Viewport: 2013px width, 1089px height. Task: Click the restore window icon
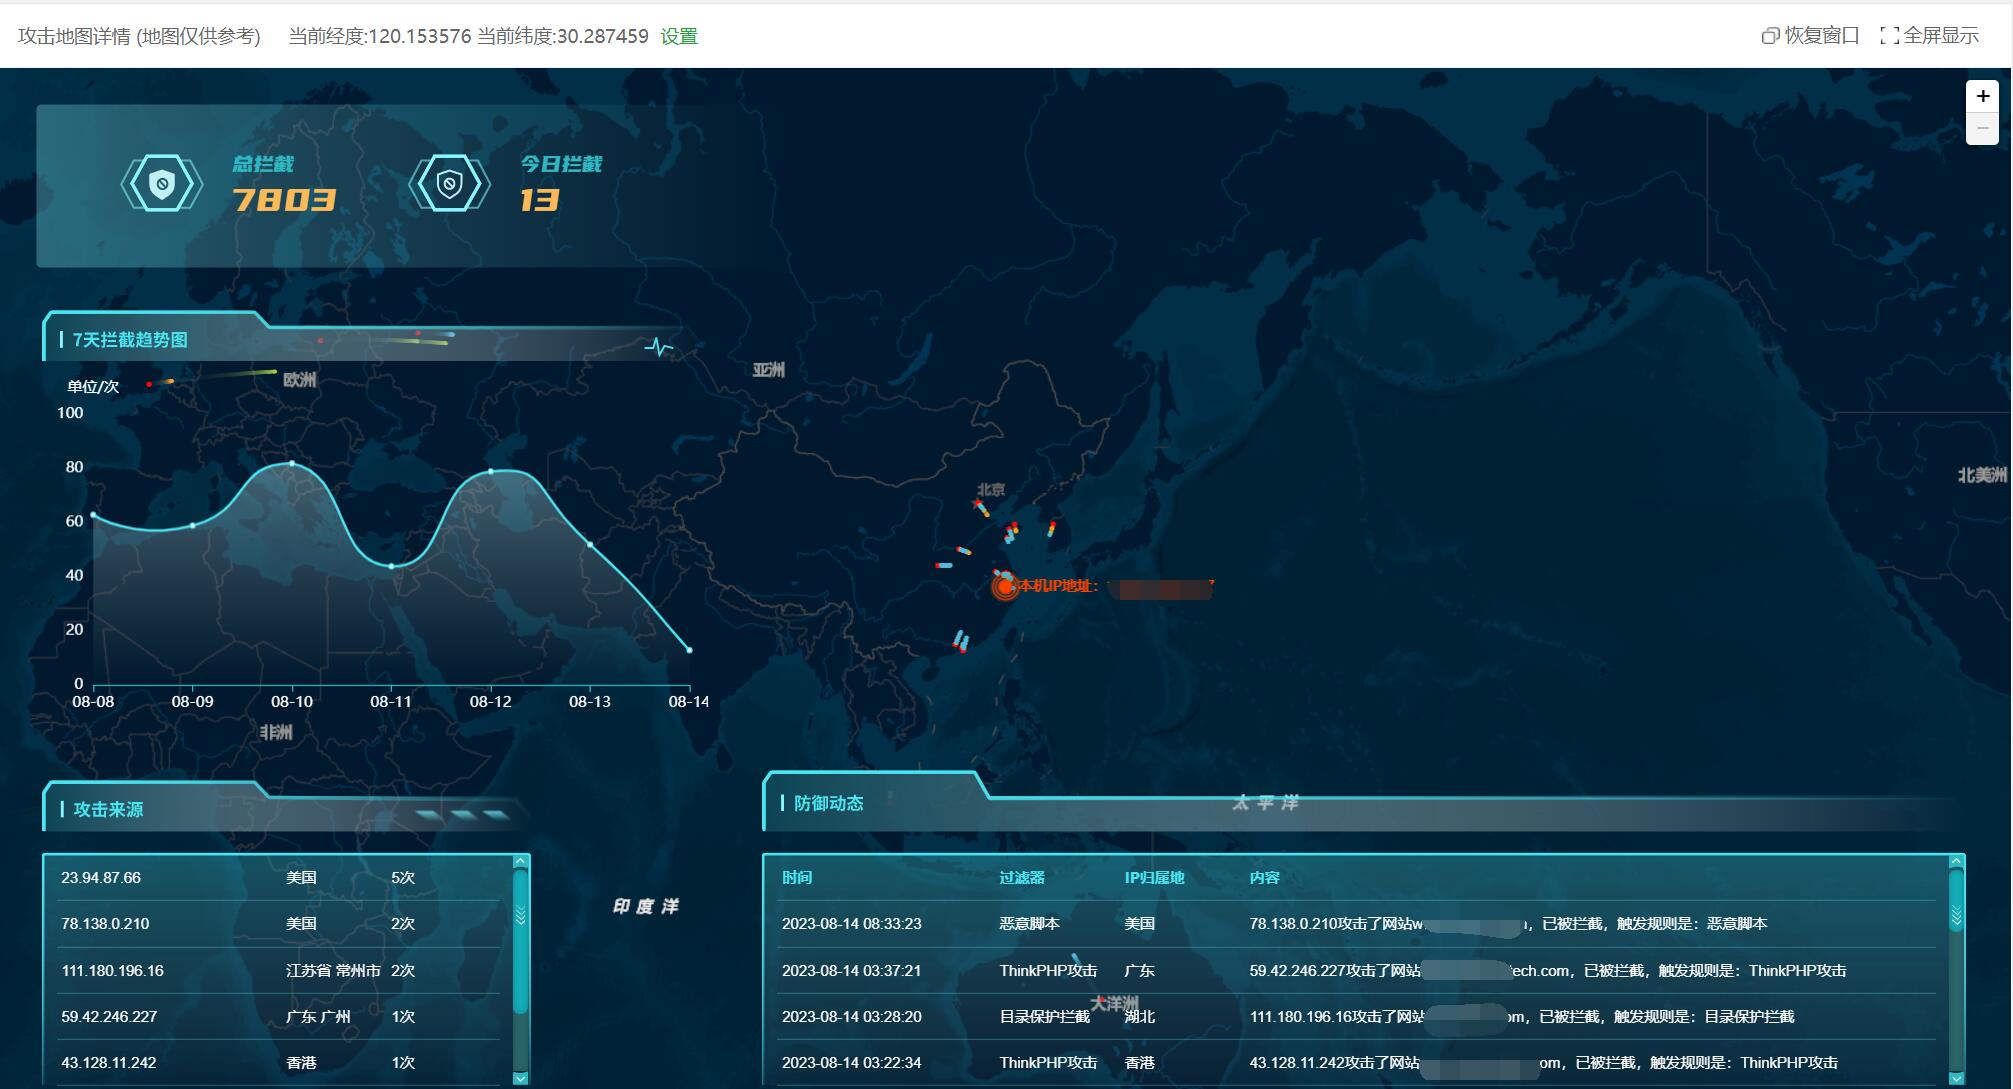tap(1770, 36)
